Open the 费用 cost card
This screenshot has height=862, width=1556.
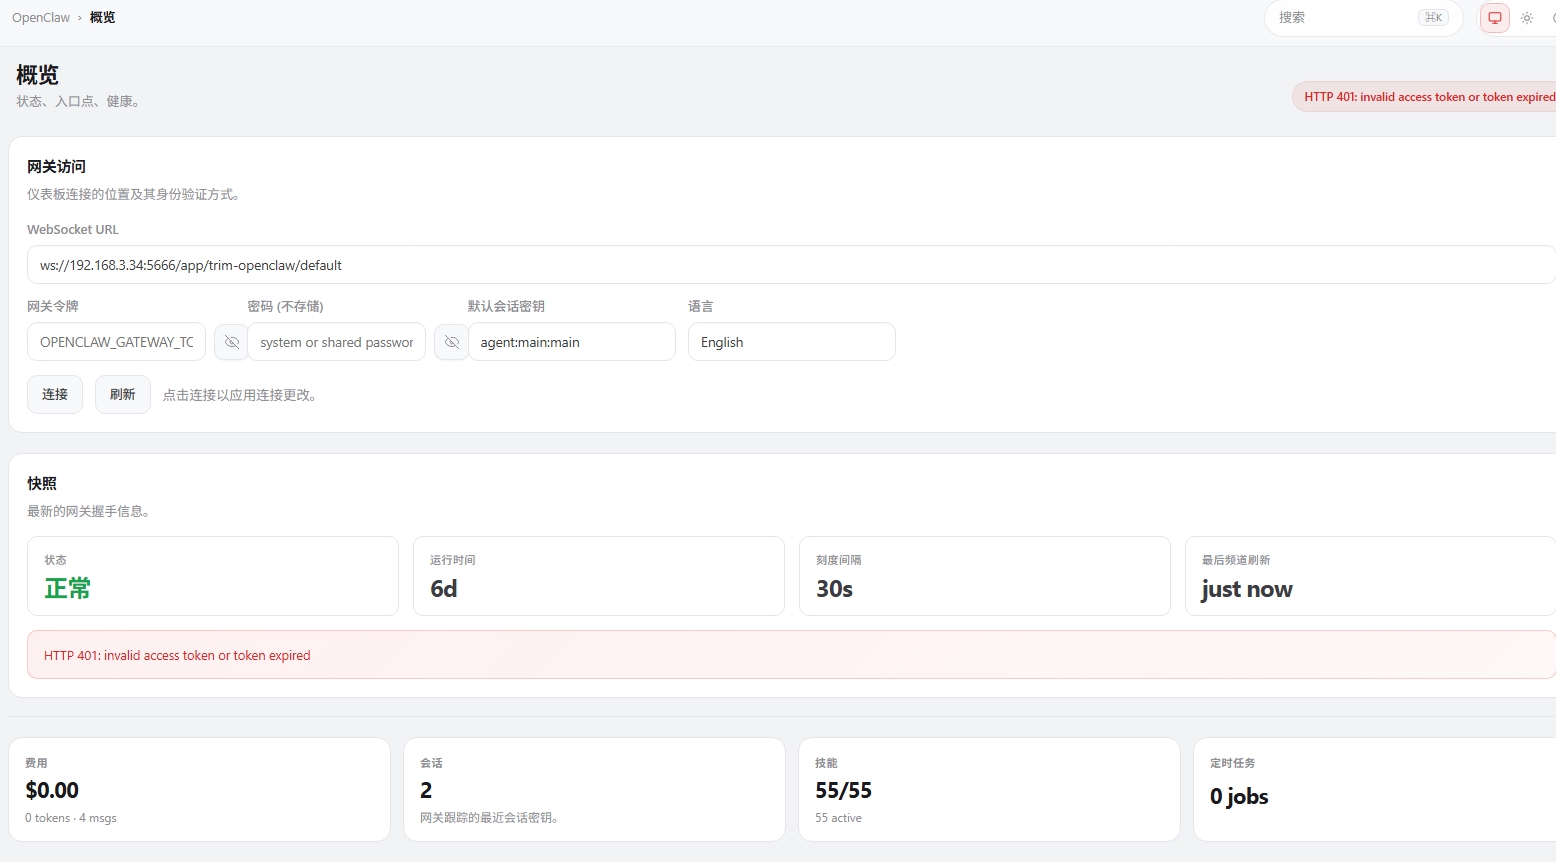click(x=199, y=789)
